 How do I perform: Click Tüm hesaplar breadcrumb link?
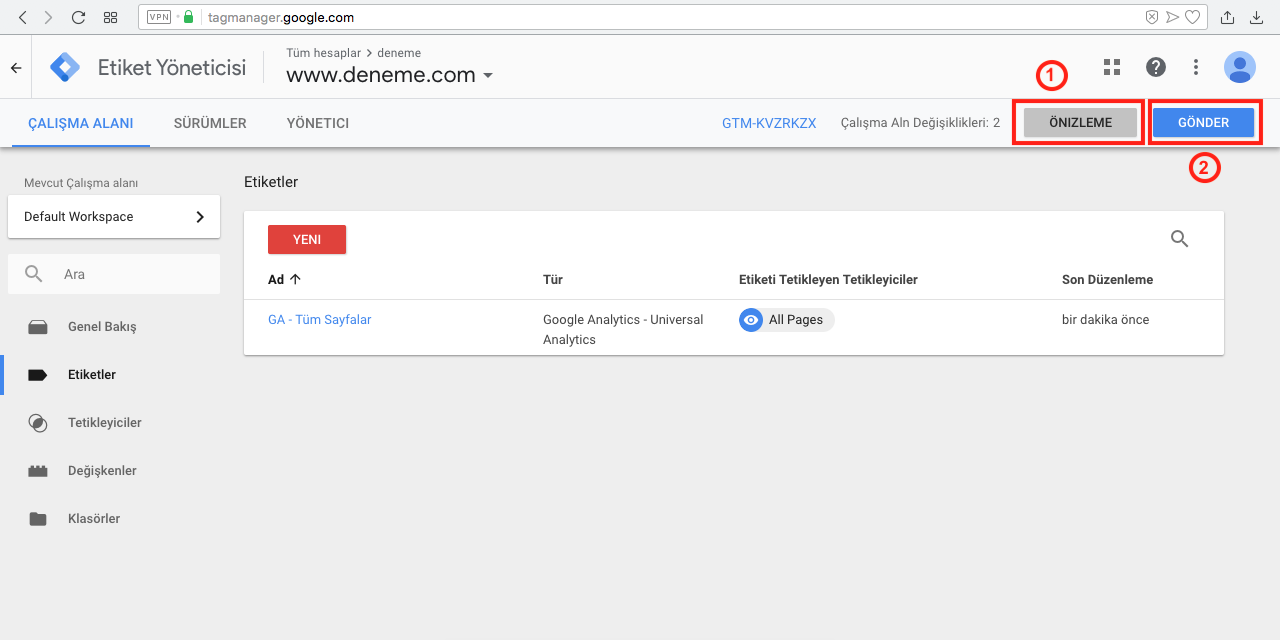coord(323,53)
